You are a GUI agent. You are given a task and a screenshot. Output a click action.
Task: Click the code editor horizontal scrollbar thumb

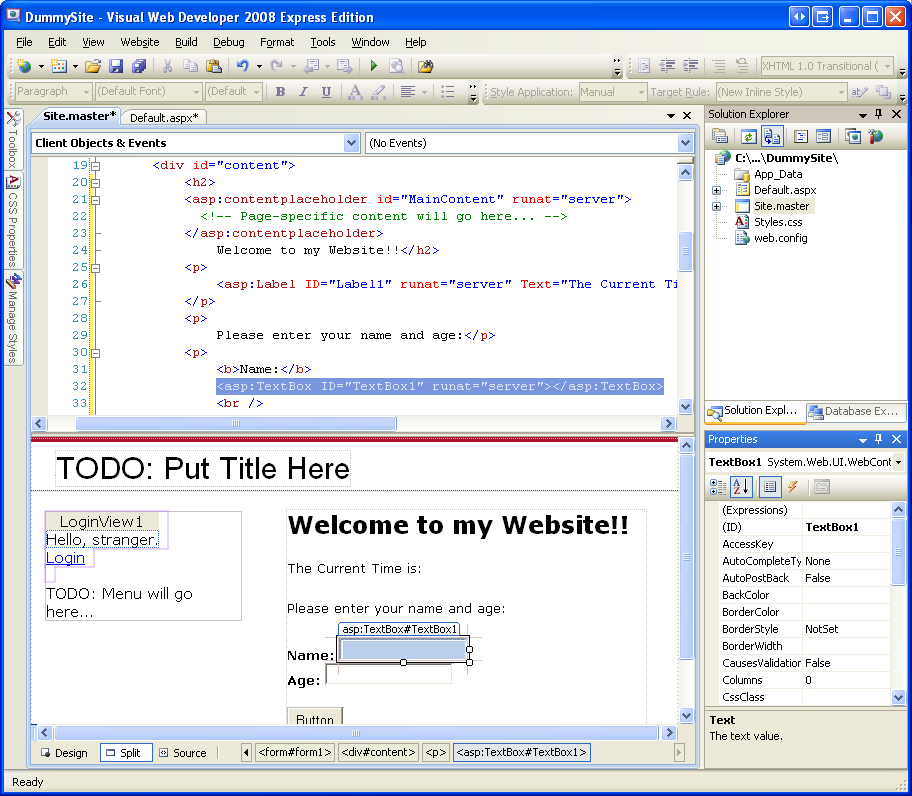[236, 423]
